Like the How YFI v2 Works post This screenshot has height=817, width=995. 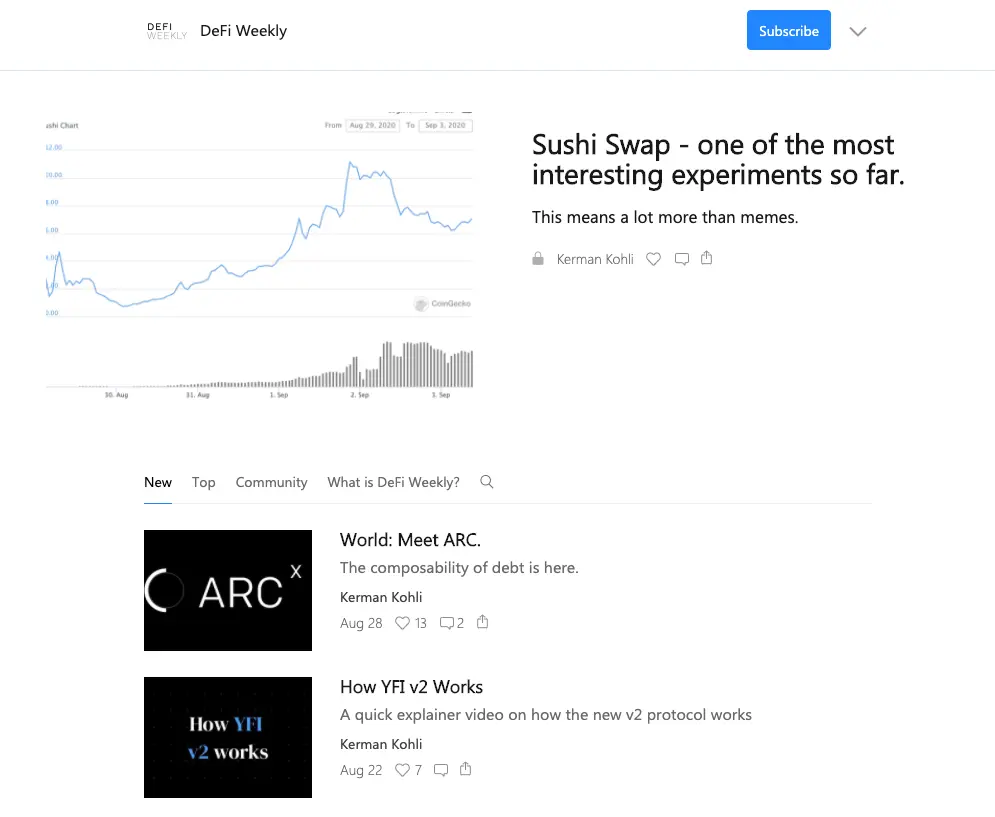click(x=408, y=770)
